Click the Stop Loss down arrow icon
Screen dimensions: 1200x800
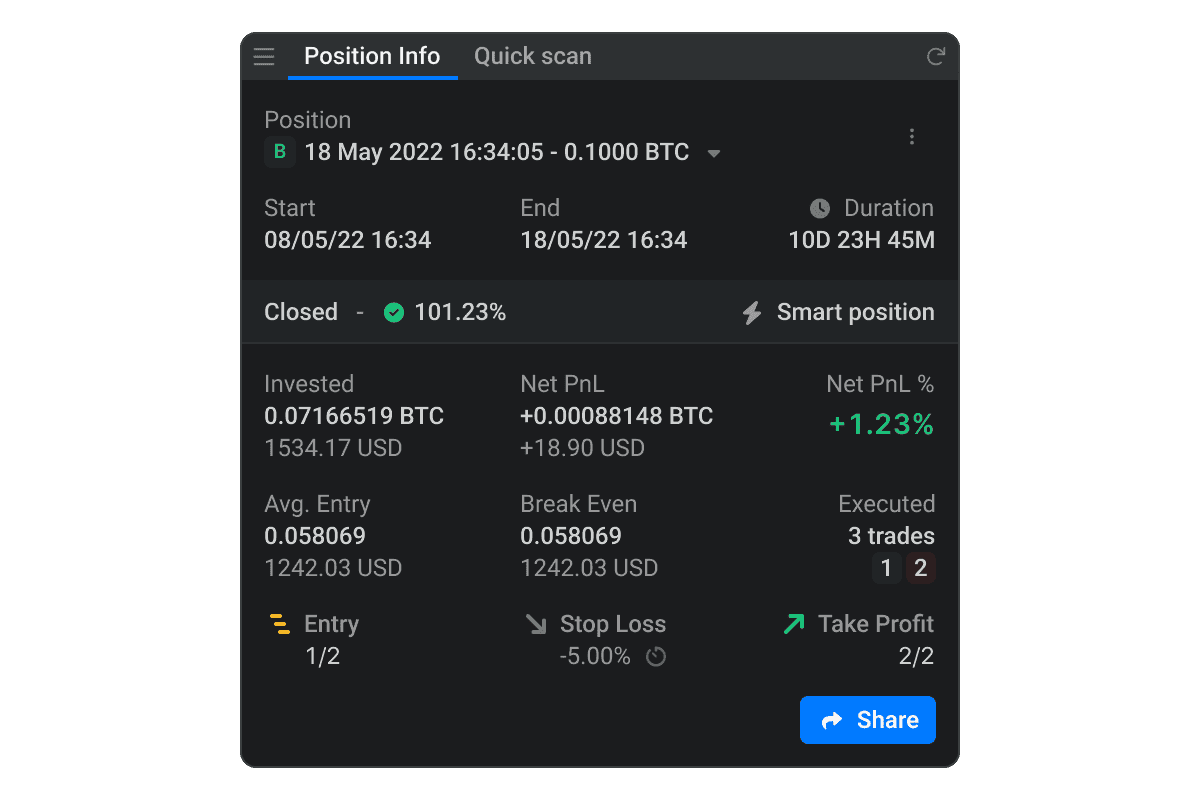[x=536, y=625]
